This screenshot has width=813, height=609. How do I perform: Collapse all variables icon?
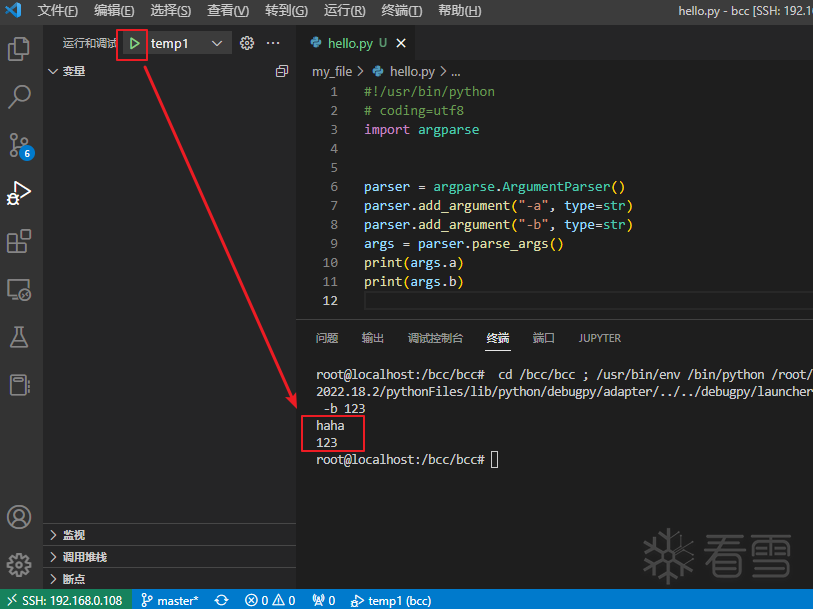[x=282, y=71]
